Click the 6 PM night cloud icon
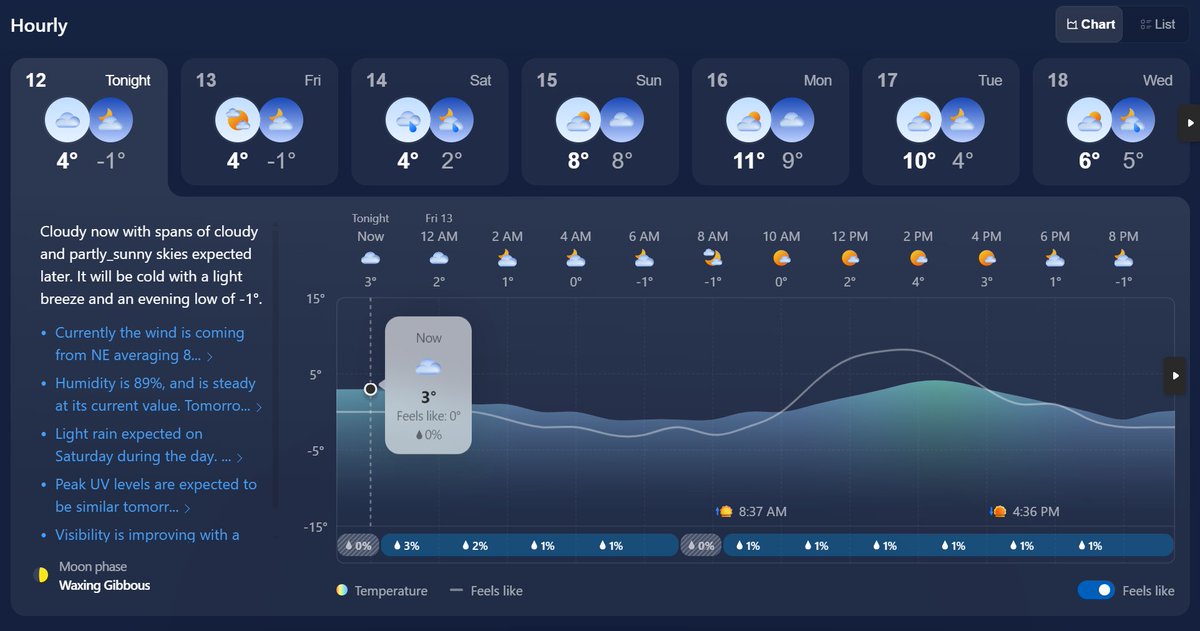The image size is (1200, 631). point(1055,258)
